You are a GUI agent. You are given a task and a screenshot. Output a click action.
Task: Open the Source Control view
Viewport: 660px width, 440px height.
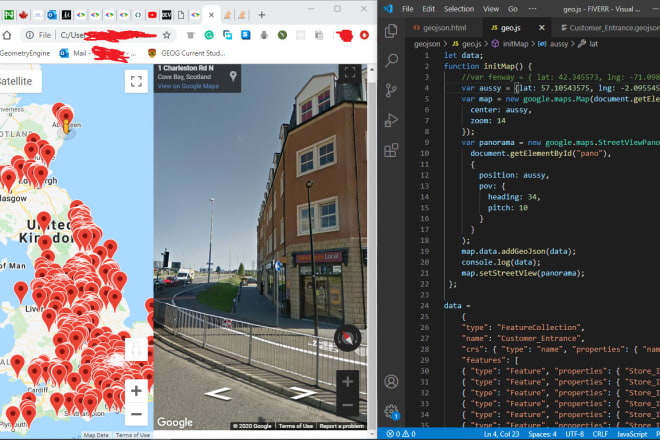point(391,90)
